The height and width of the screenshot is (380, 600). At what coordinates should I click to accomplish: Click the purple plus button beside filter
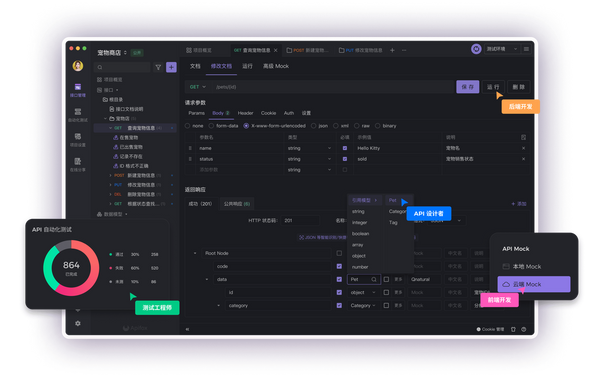[171, 67]
